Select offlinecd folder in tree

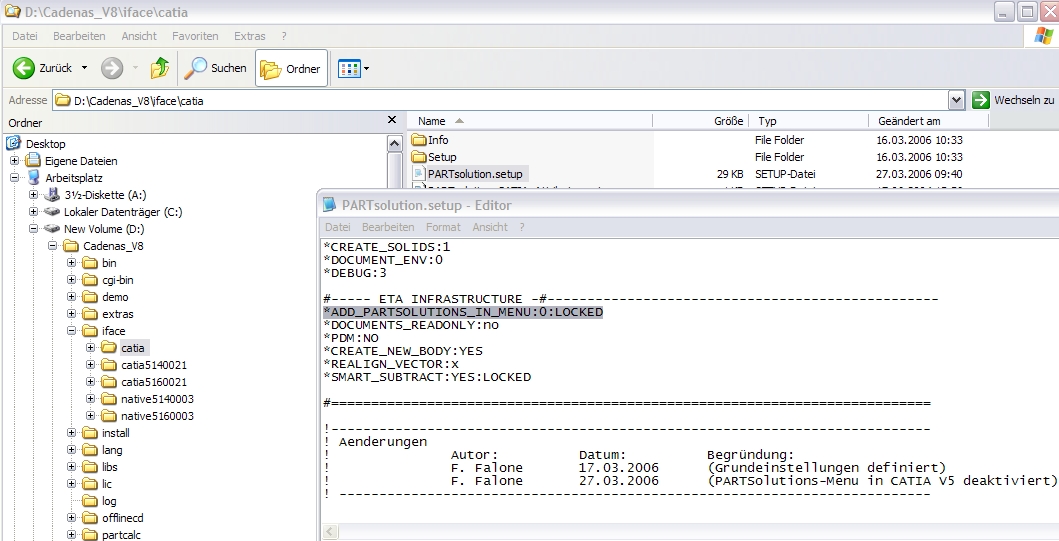(122, 518)
